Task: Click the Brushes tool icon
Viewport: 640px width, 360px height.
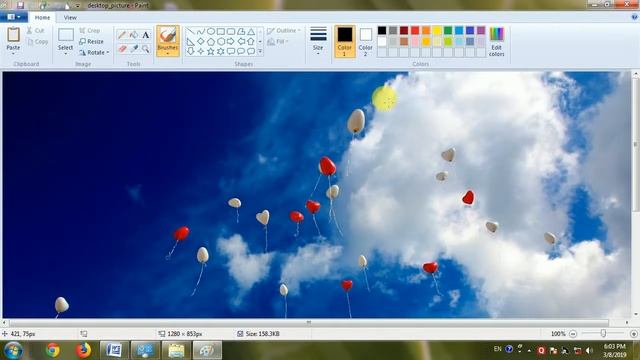Action: (x=168, y=36)
